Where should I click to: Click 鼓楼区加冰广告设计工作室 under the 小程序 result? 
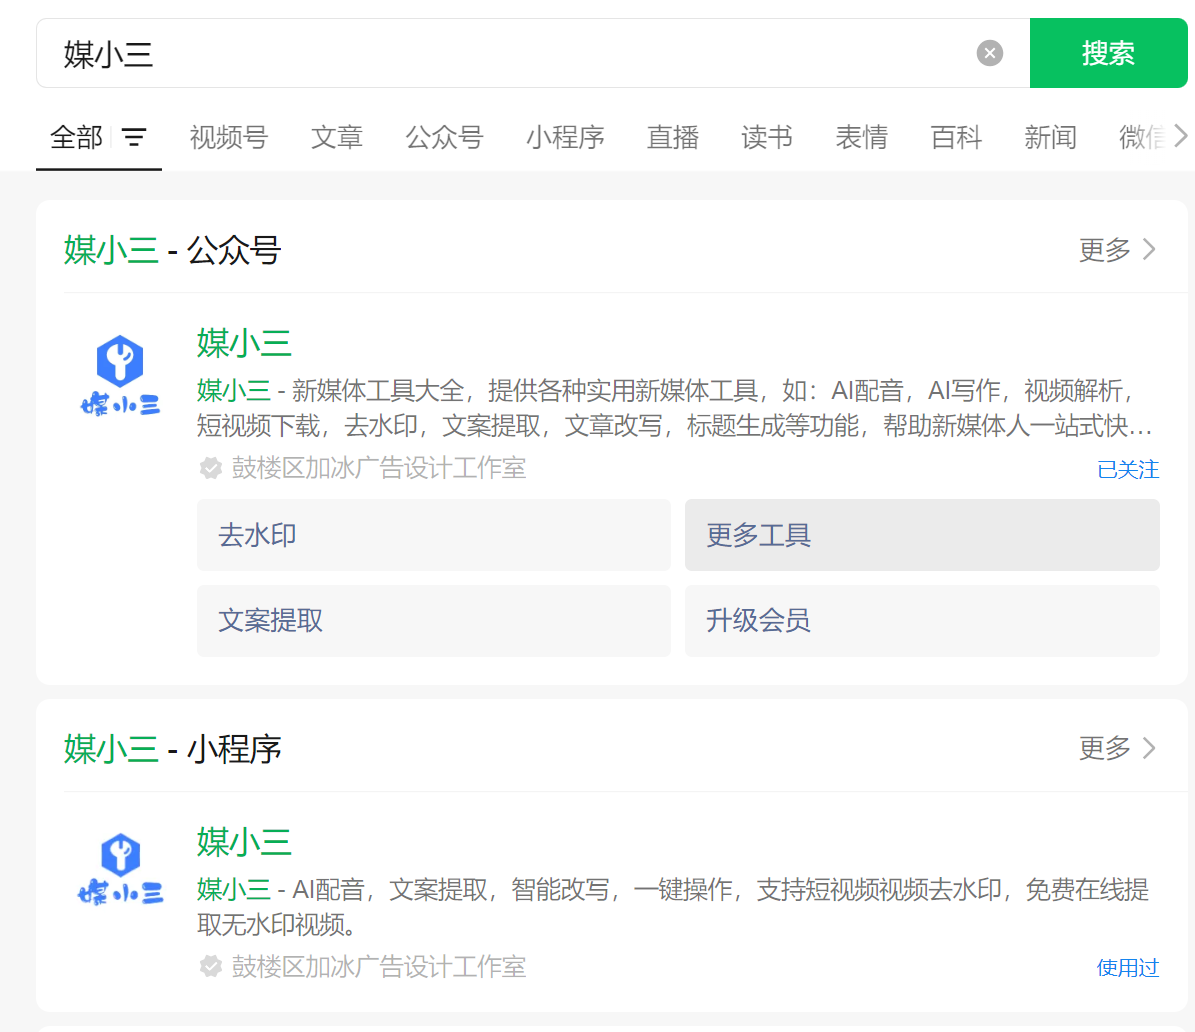pyautogui.click(x=379, y=967)
